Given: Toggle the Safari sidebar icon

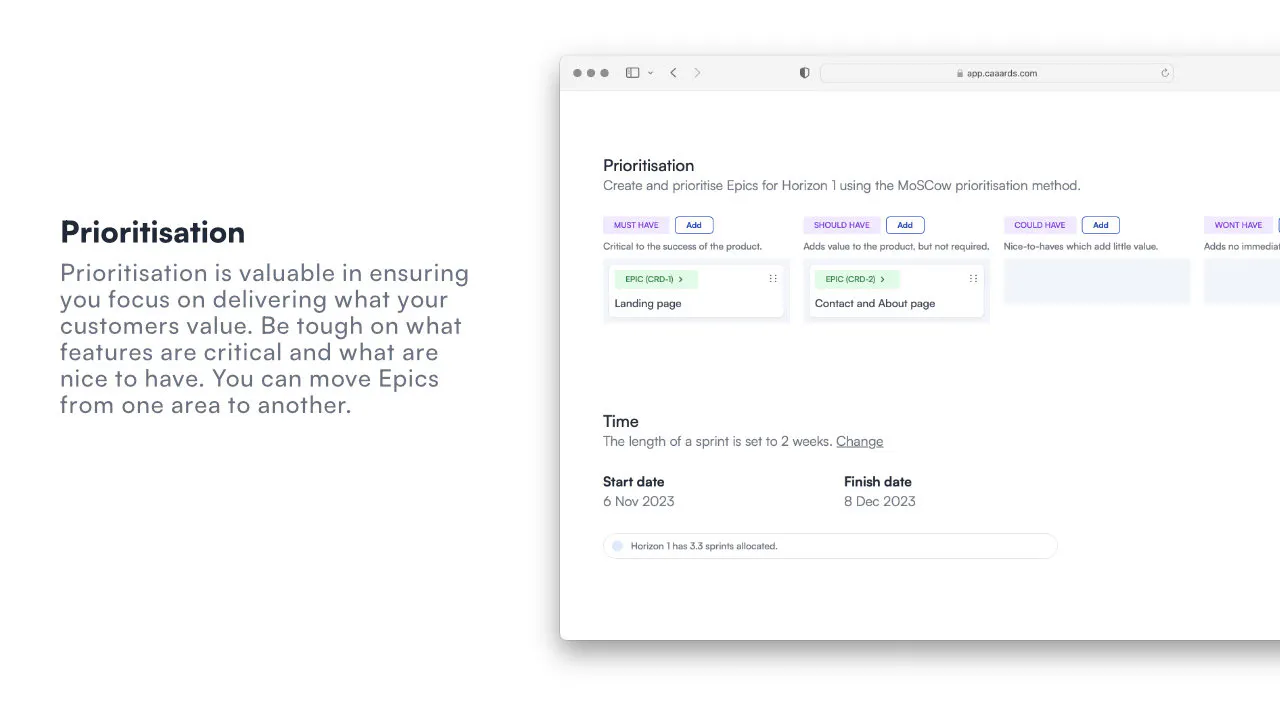Looking at the screenshot, I should [x=632, y=73].
